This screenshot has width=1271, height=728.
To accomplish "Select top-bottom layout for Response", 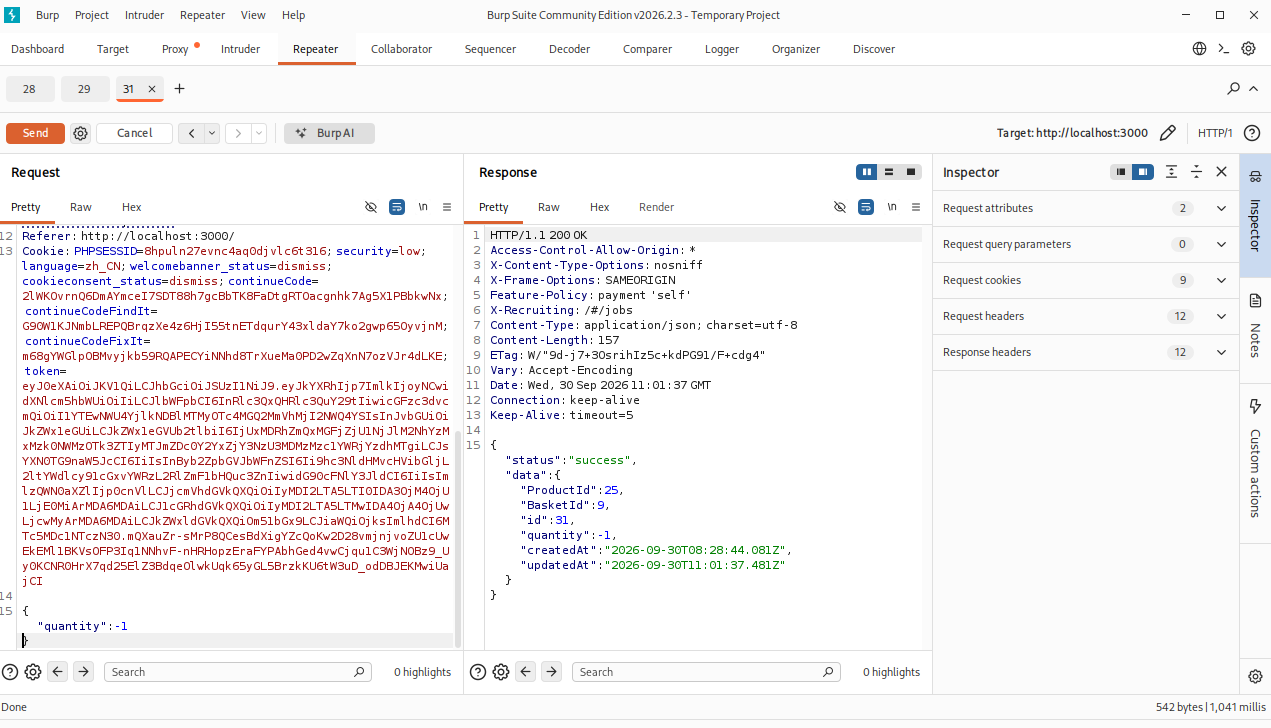I will (889, 172).
